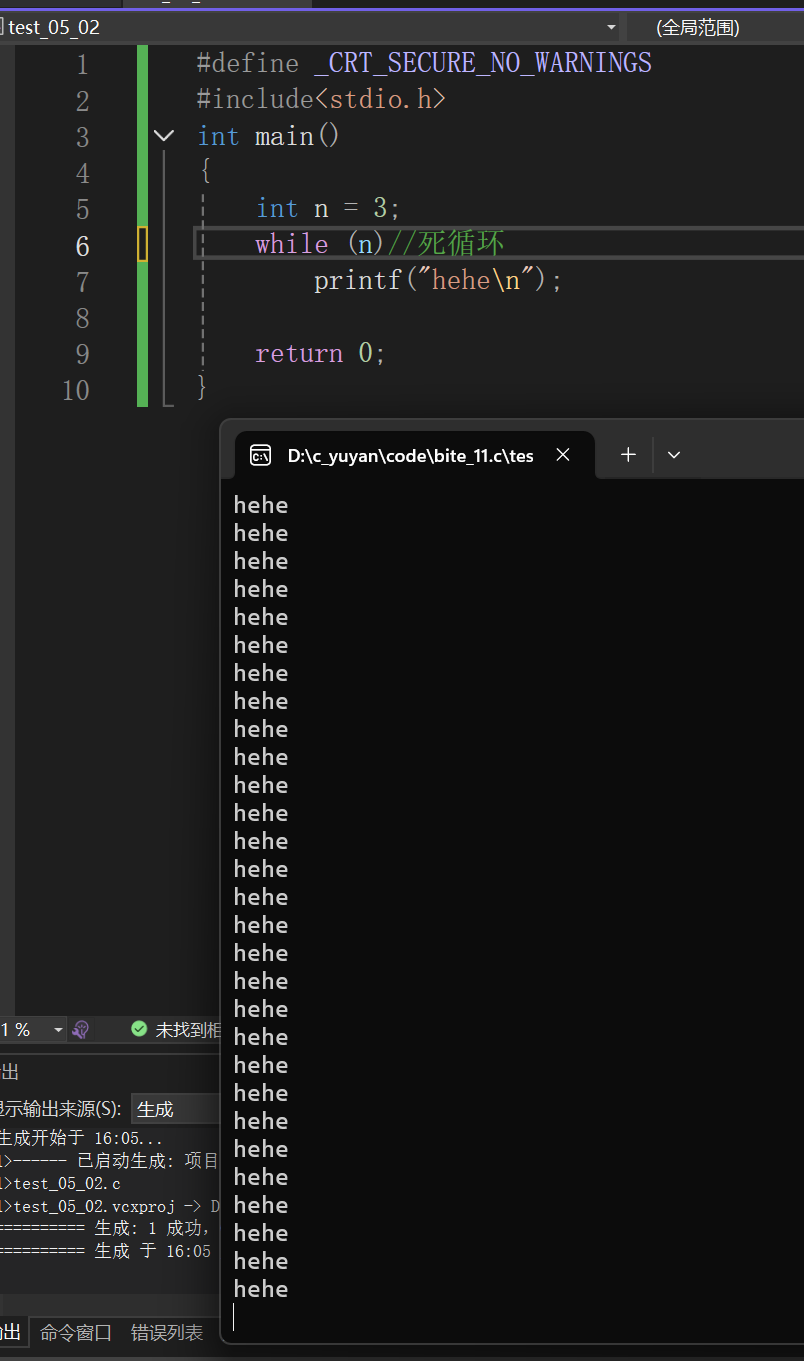Screen dimensions: 804x1361
Task: Click output line '1>test_05_02.c'
Action: click(60, 1183)
